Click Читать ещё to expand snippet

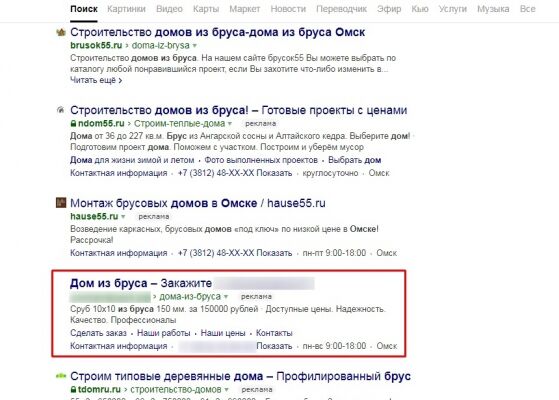96,81
